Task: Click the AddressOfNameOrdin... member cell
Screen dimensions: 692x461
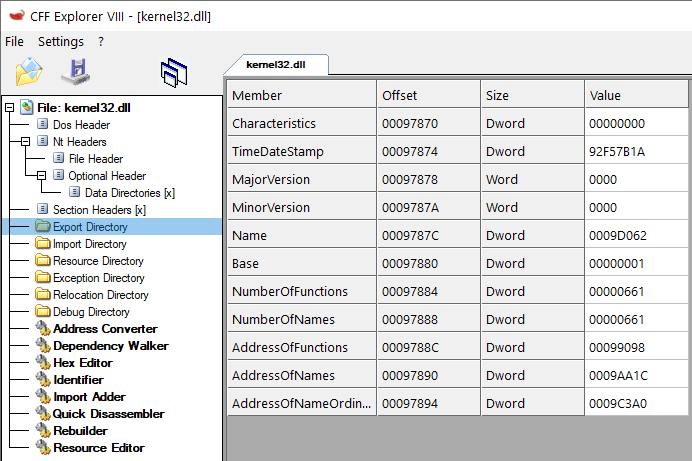Action: pos(302,403)
